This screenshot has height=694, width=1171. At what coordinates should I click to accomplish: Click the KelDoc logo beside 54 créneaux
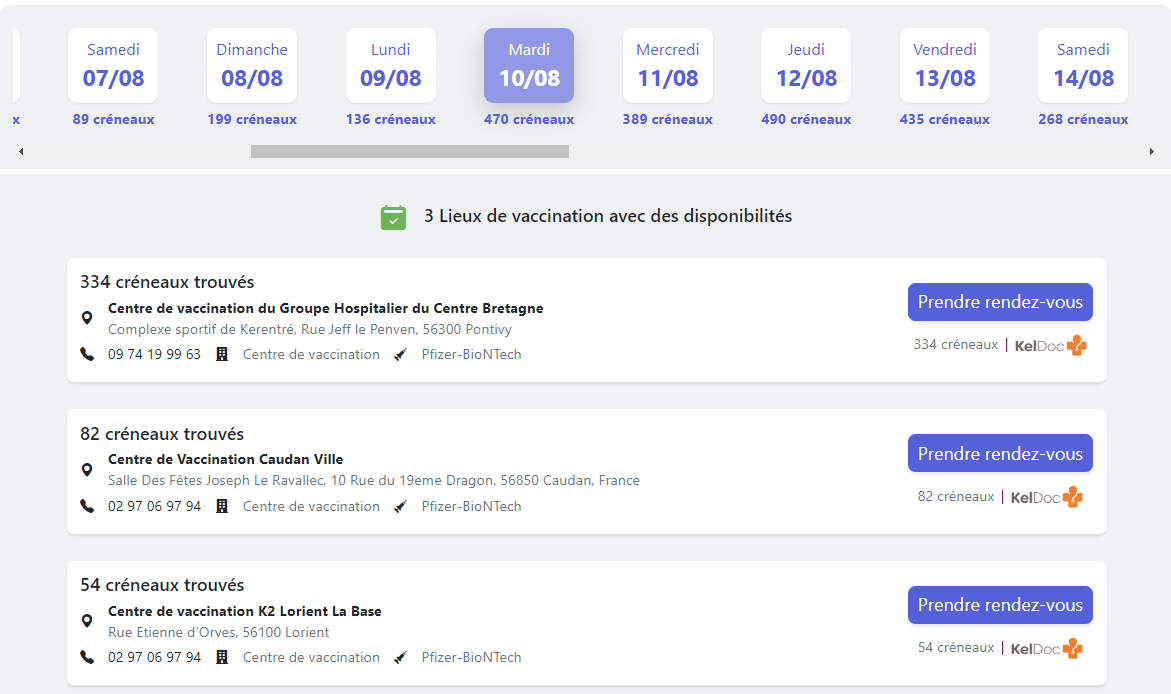tap(1046, 648)
